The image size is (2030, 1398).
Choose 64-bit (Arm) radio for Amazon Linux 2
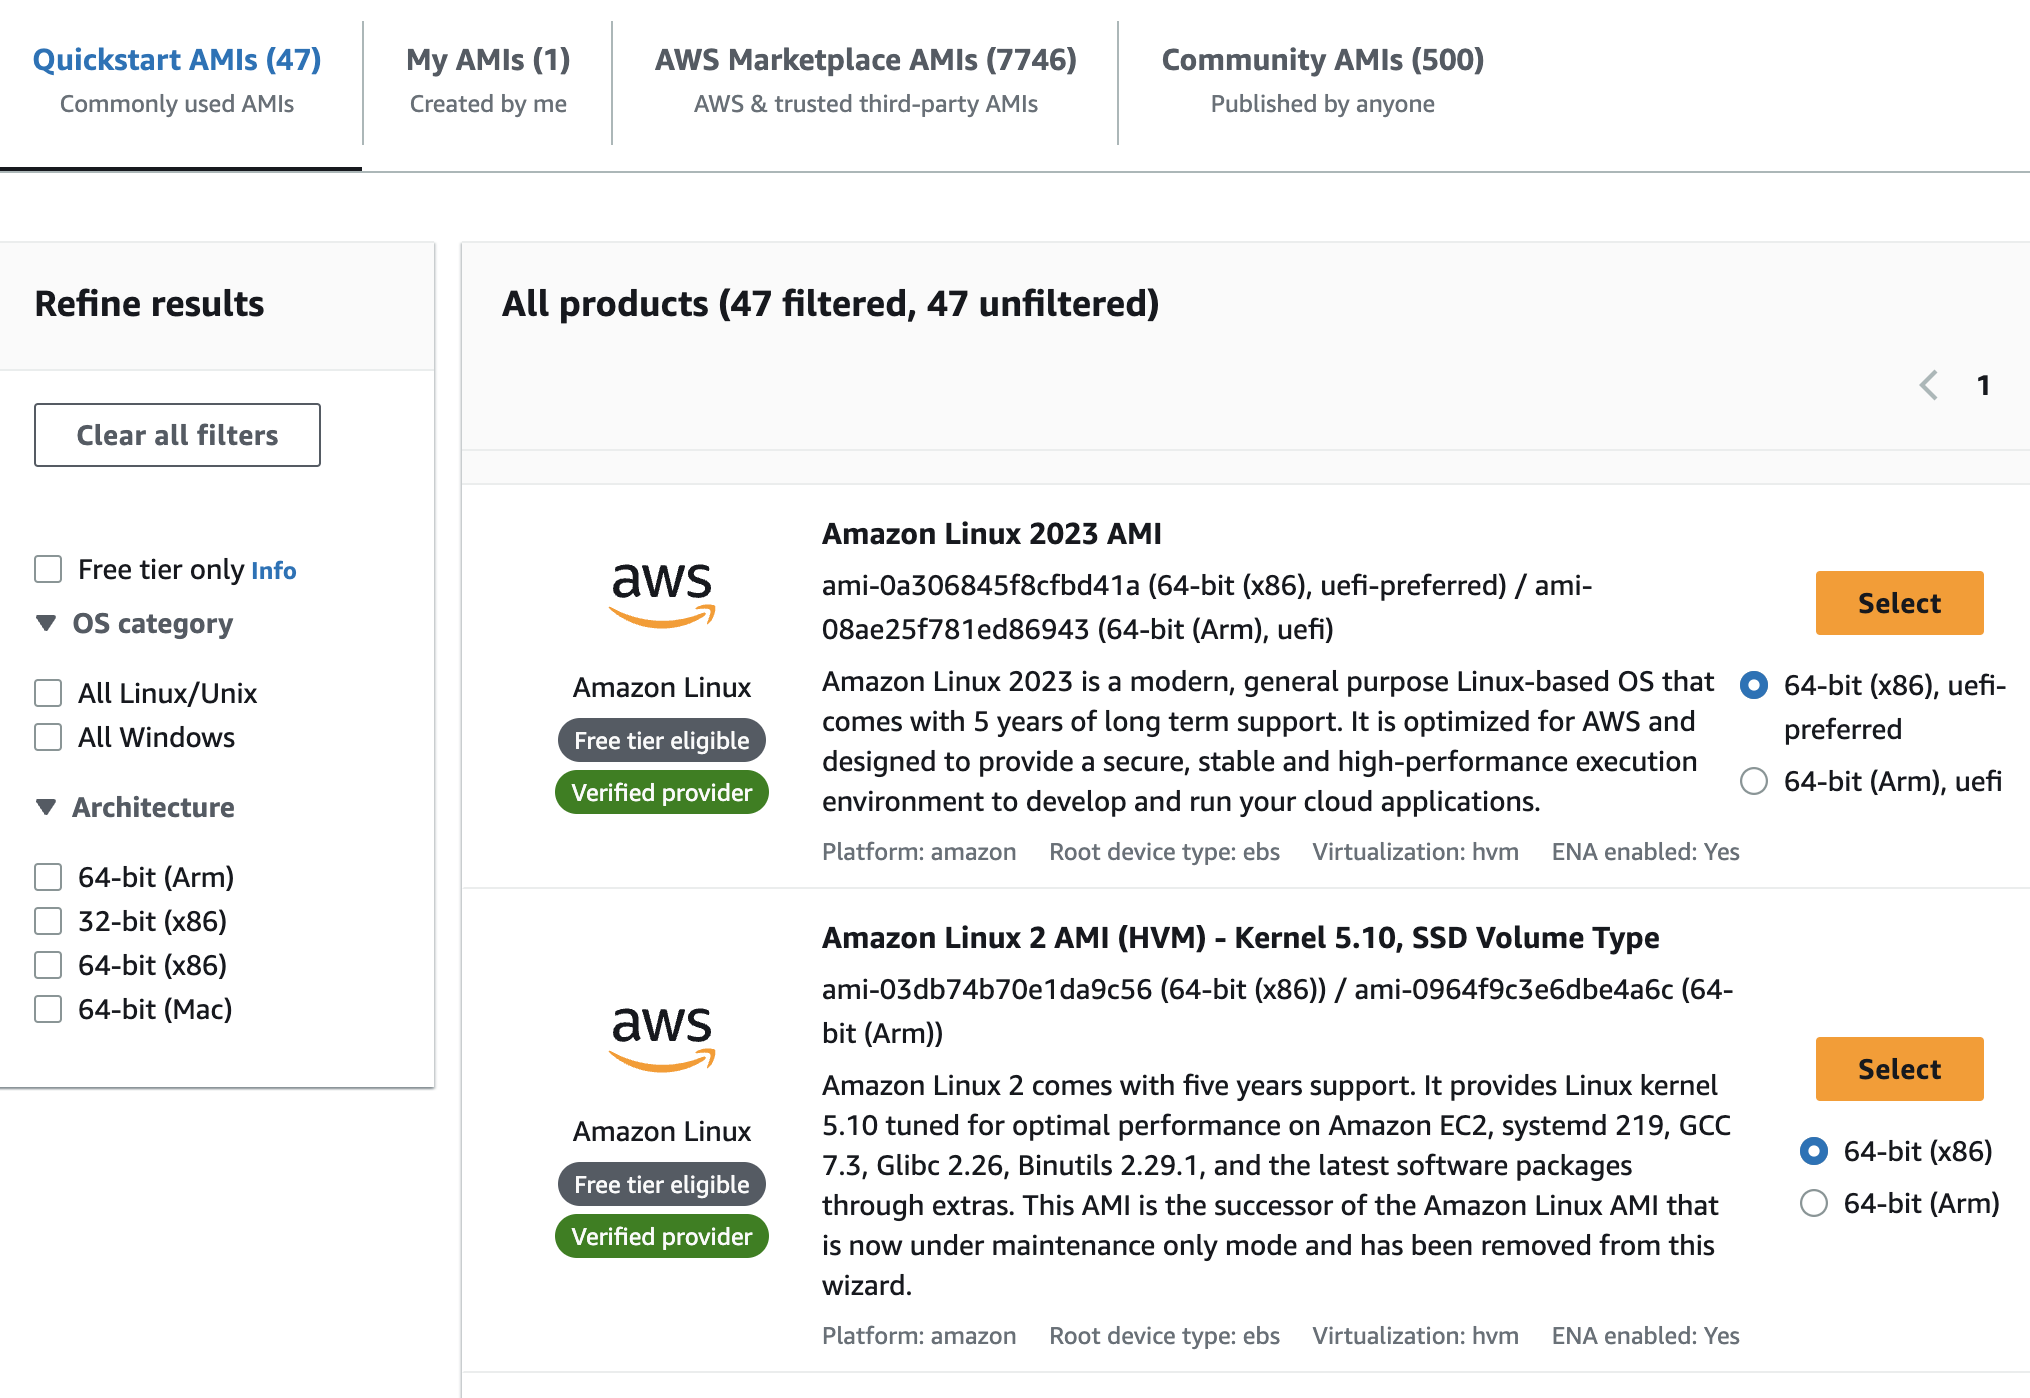(1813, 1203)
